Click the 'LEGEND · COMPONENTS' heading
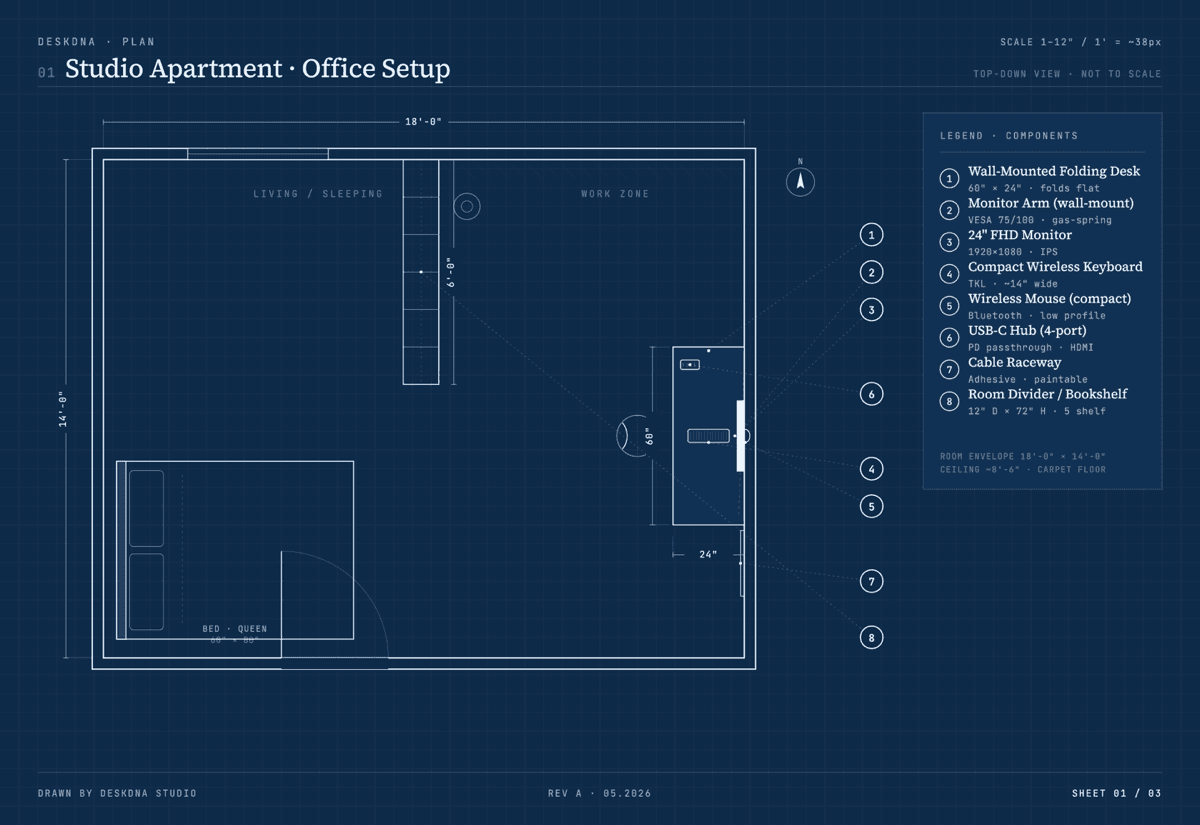Viewport: 1200px width, 825px height. [x=1009, y=136]
